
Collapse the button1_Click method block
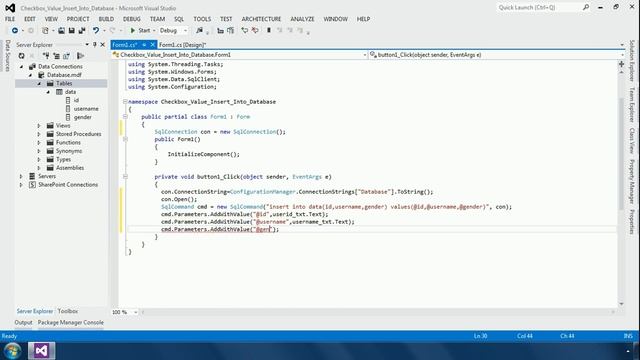pos(125,177)
